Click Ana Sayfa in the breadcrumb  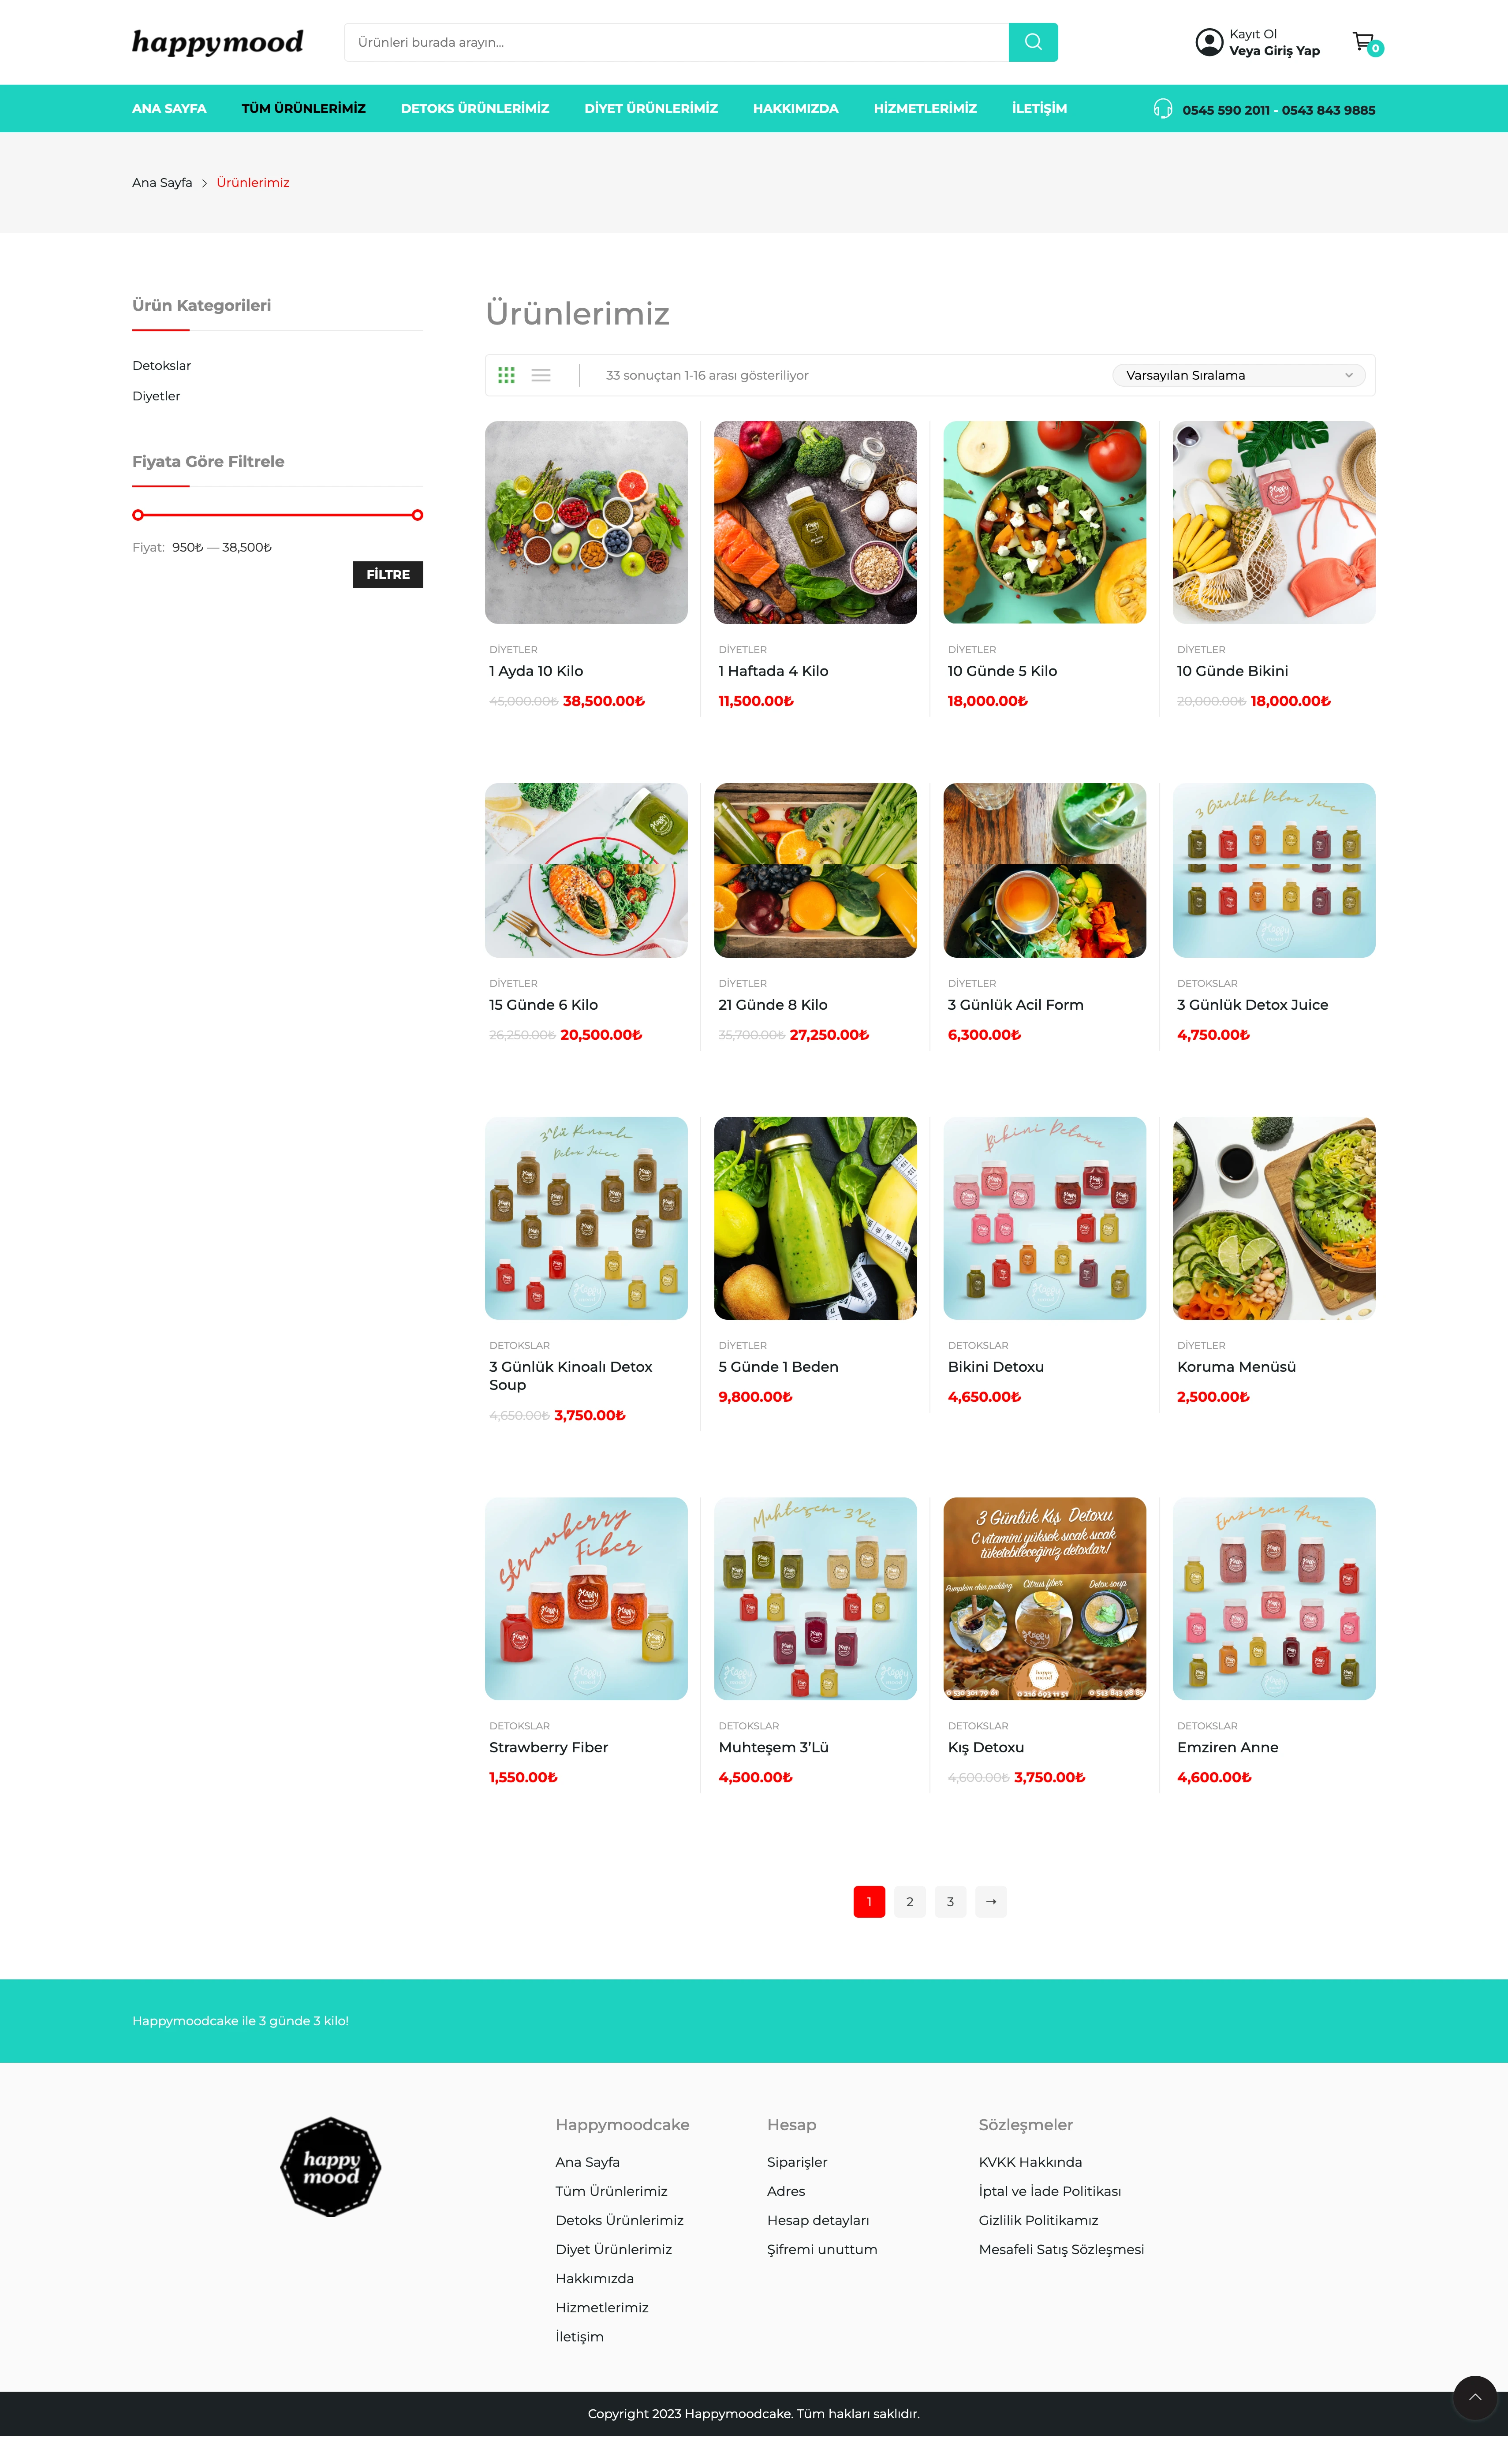162,182
